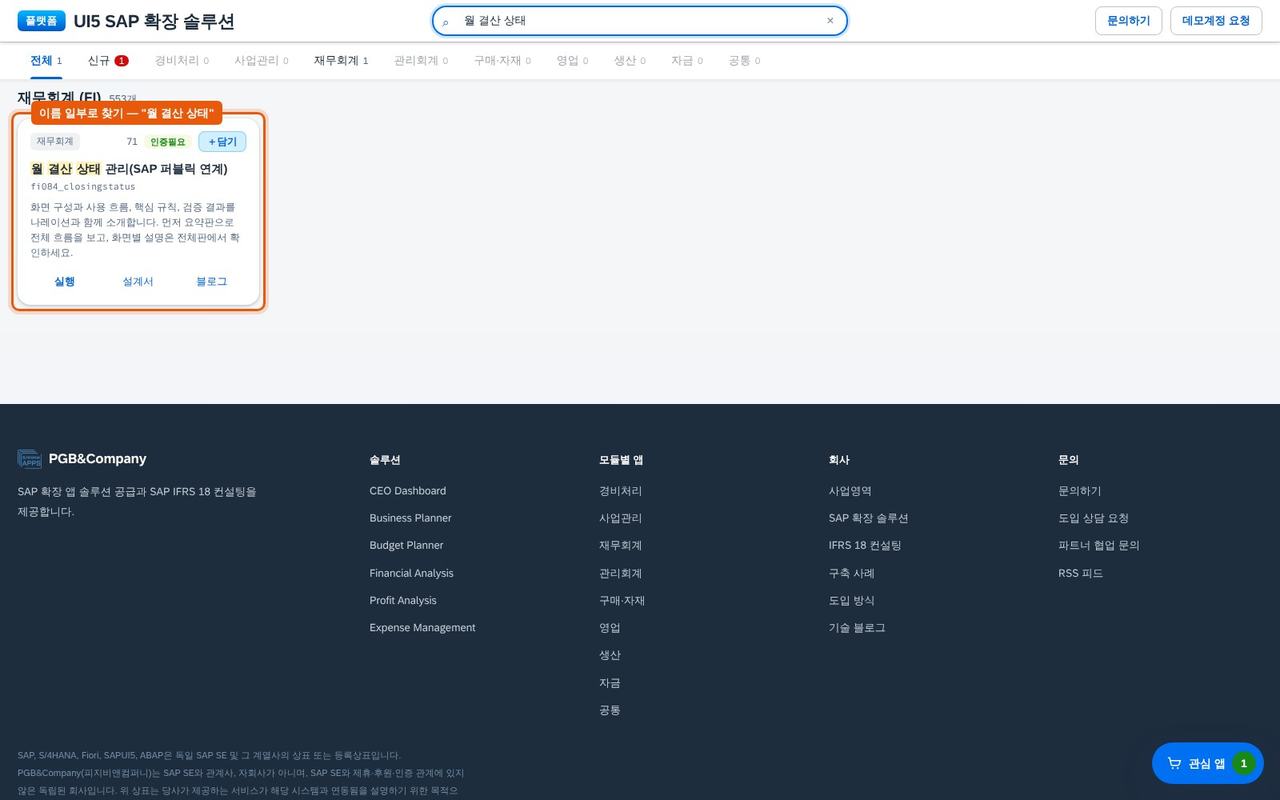Open Expense Management footer link

pos(422,628)
